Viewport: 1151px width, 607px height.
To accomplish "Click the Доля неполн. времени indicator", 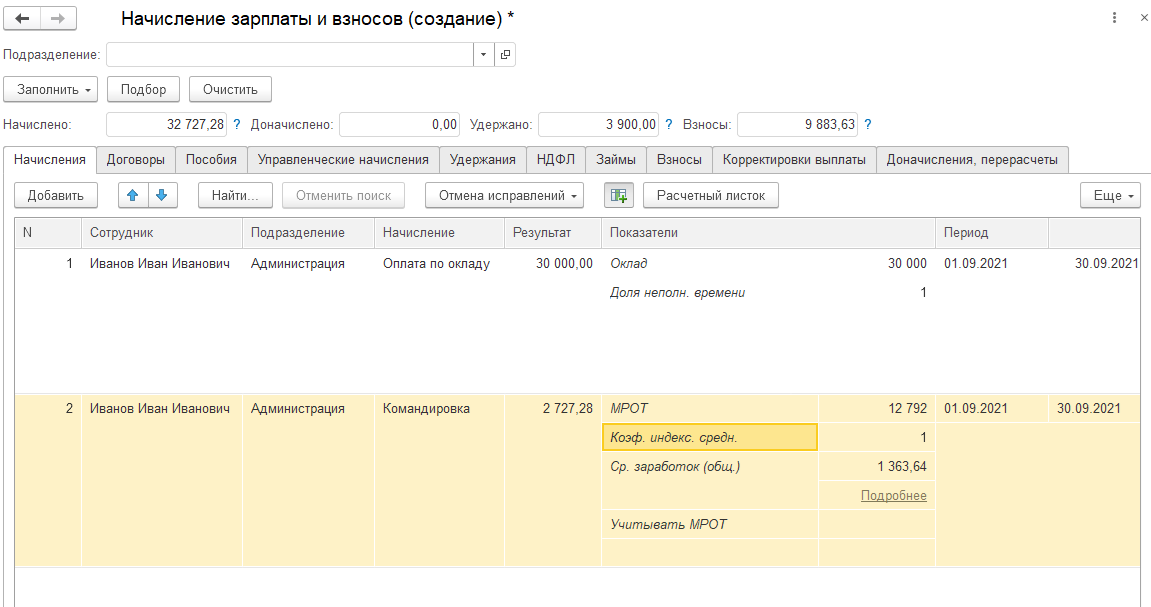I will point(677,293).
